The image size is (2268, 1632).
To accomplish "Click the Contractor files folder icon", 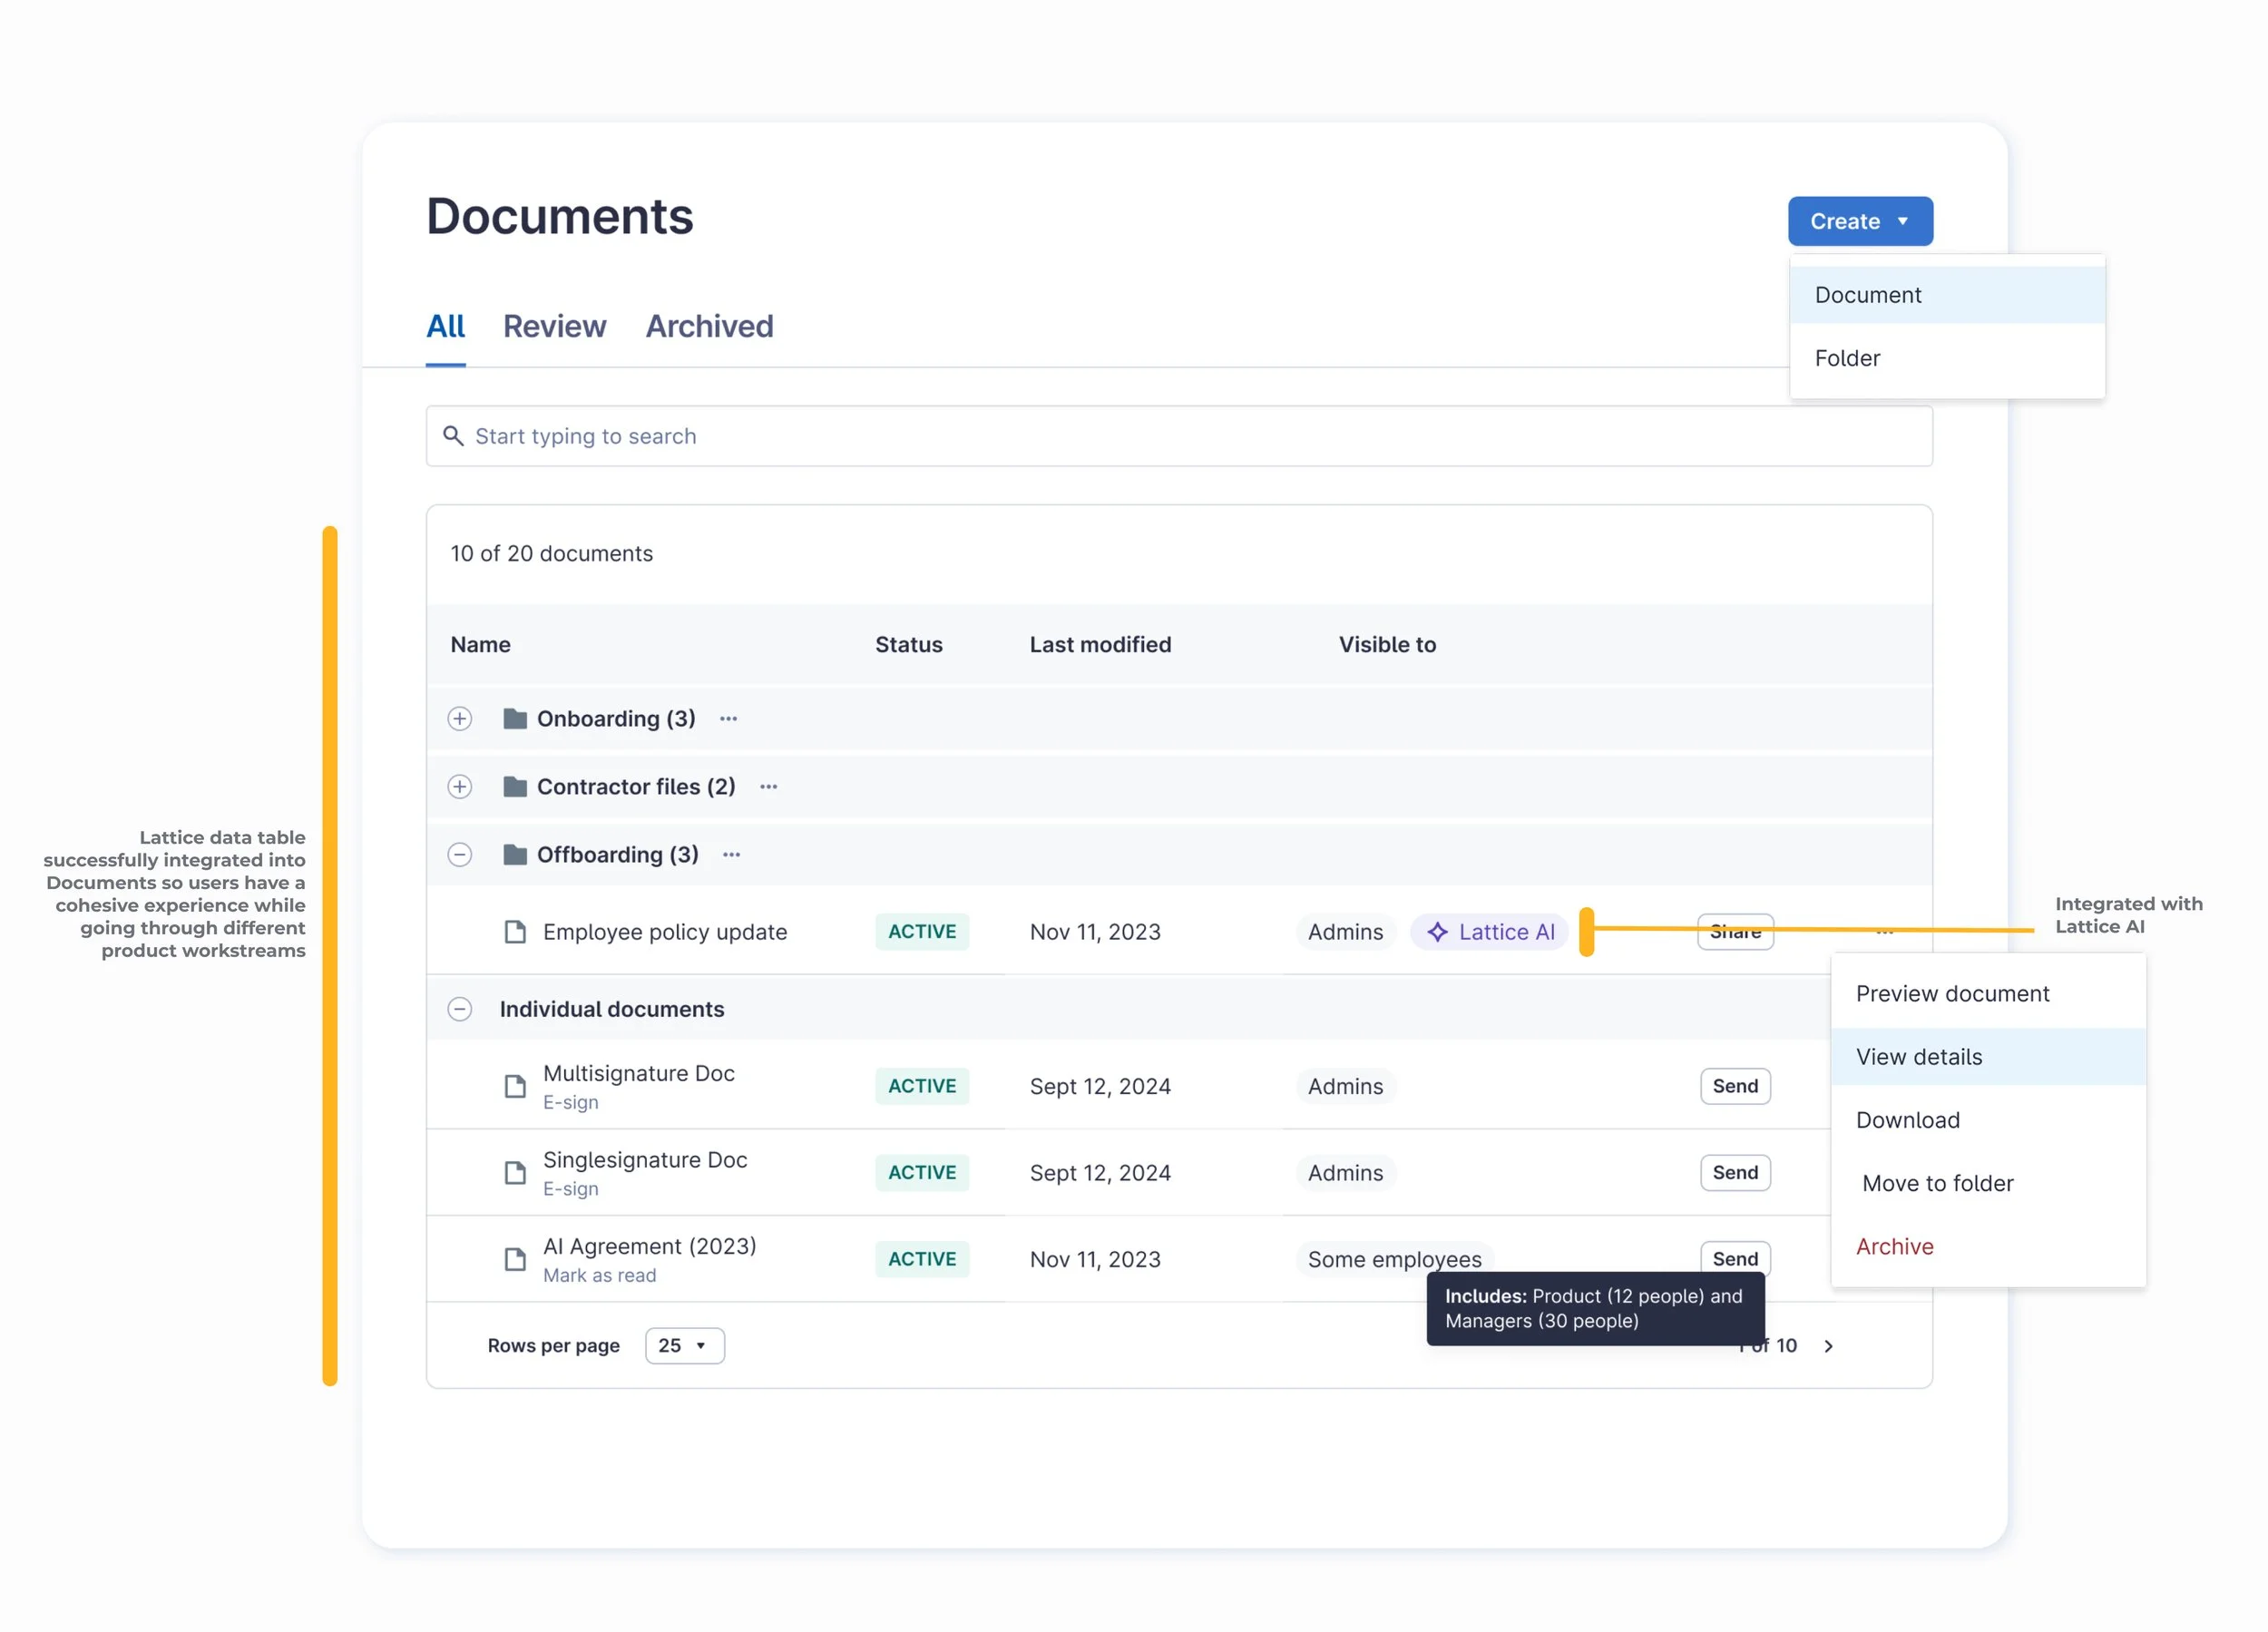I will [x=515, y=787].
